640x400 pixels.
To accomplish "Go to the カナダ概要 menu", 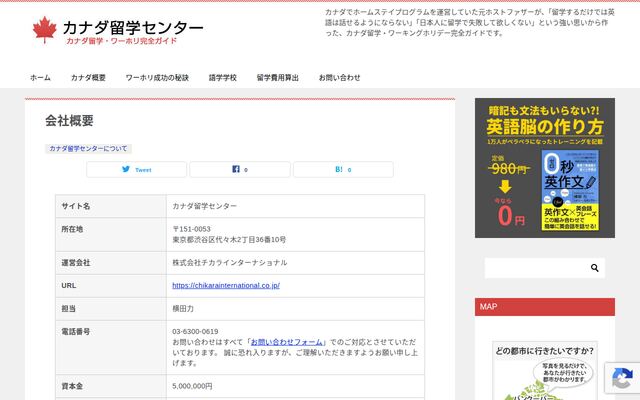I will click(88, 78).
